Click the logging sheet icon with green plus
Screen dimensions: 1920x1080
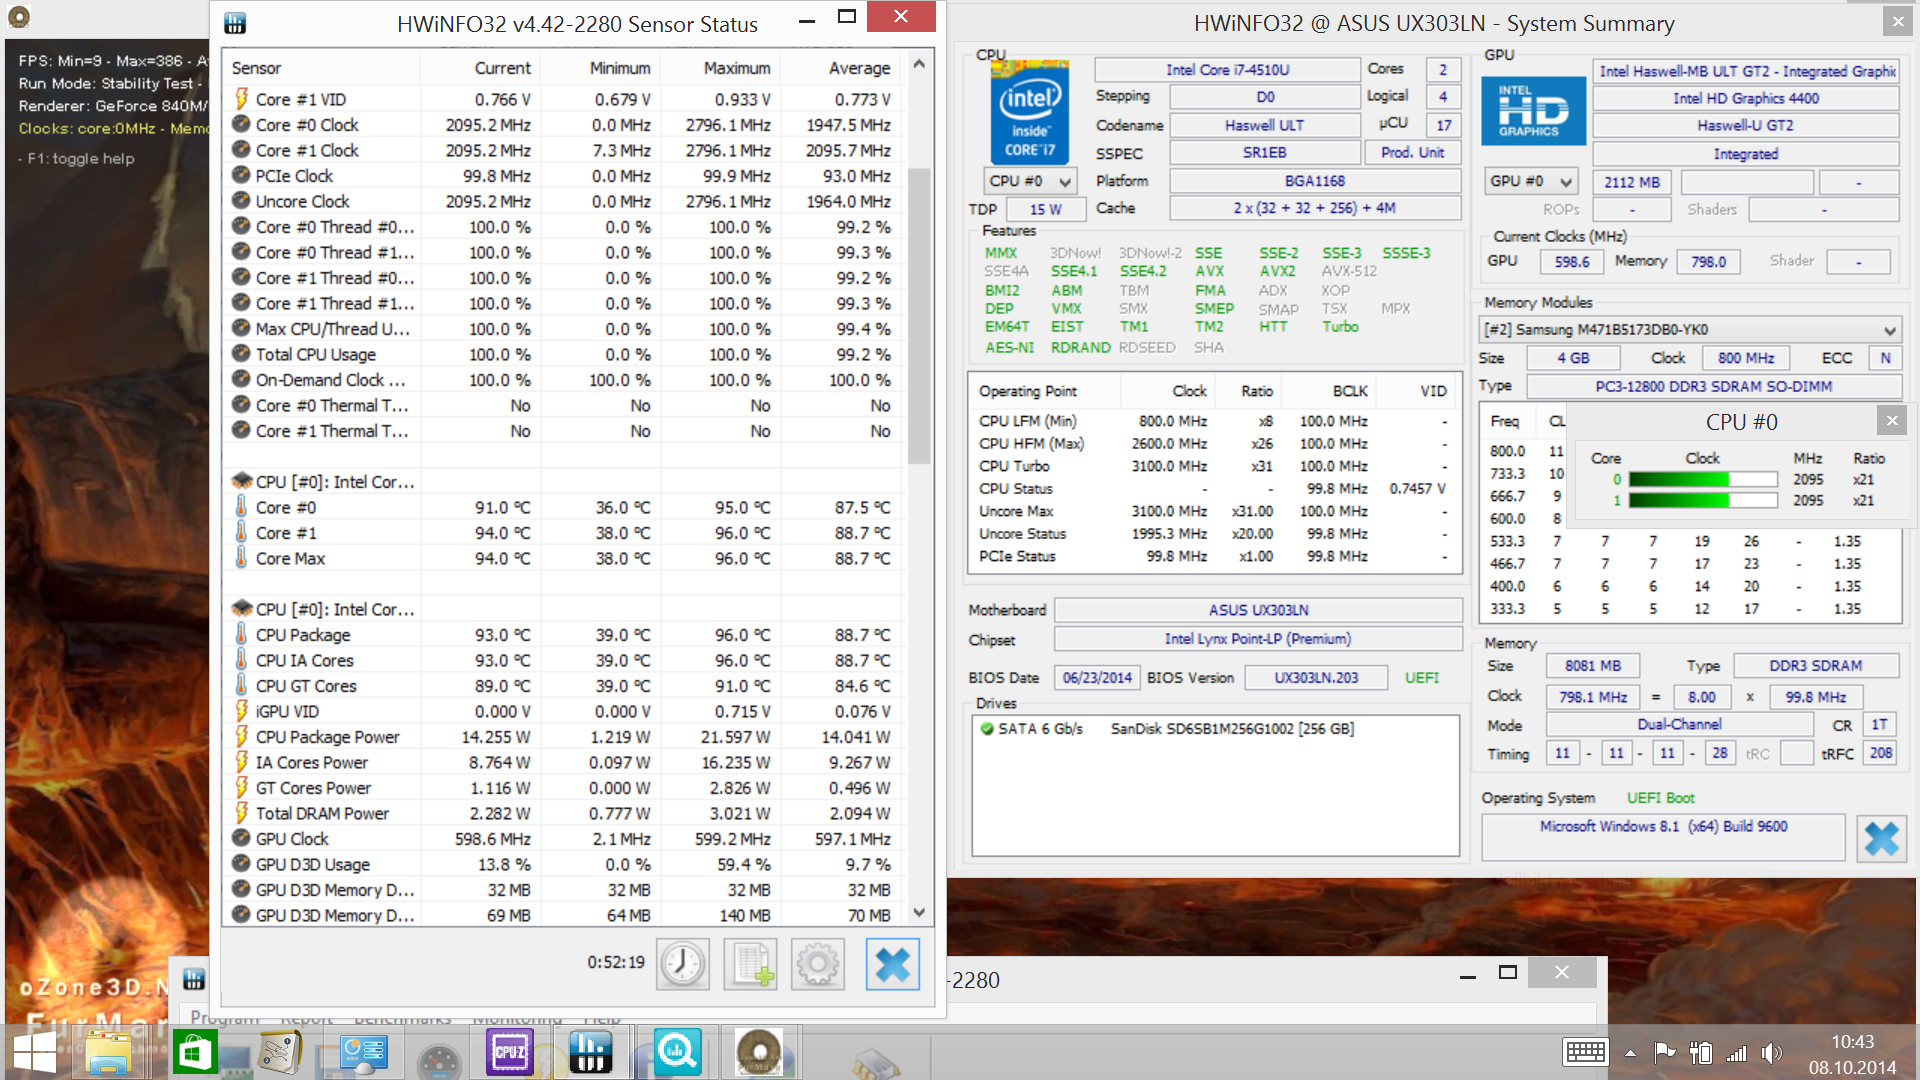coord(750,964)
